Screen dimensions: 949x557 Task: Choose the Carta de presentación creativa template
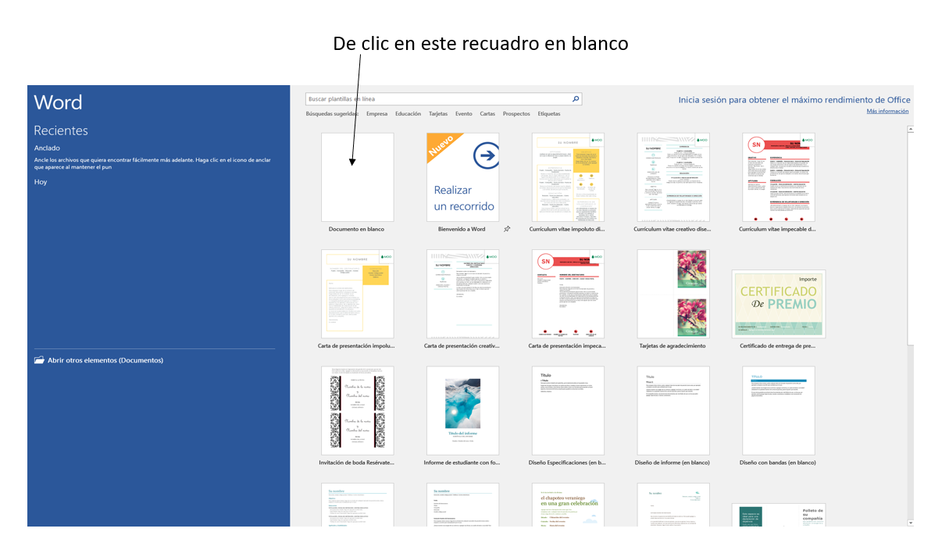[x=462, y=294]
